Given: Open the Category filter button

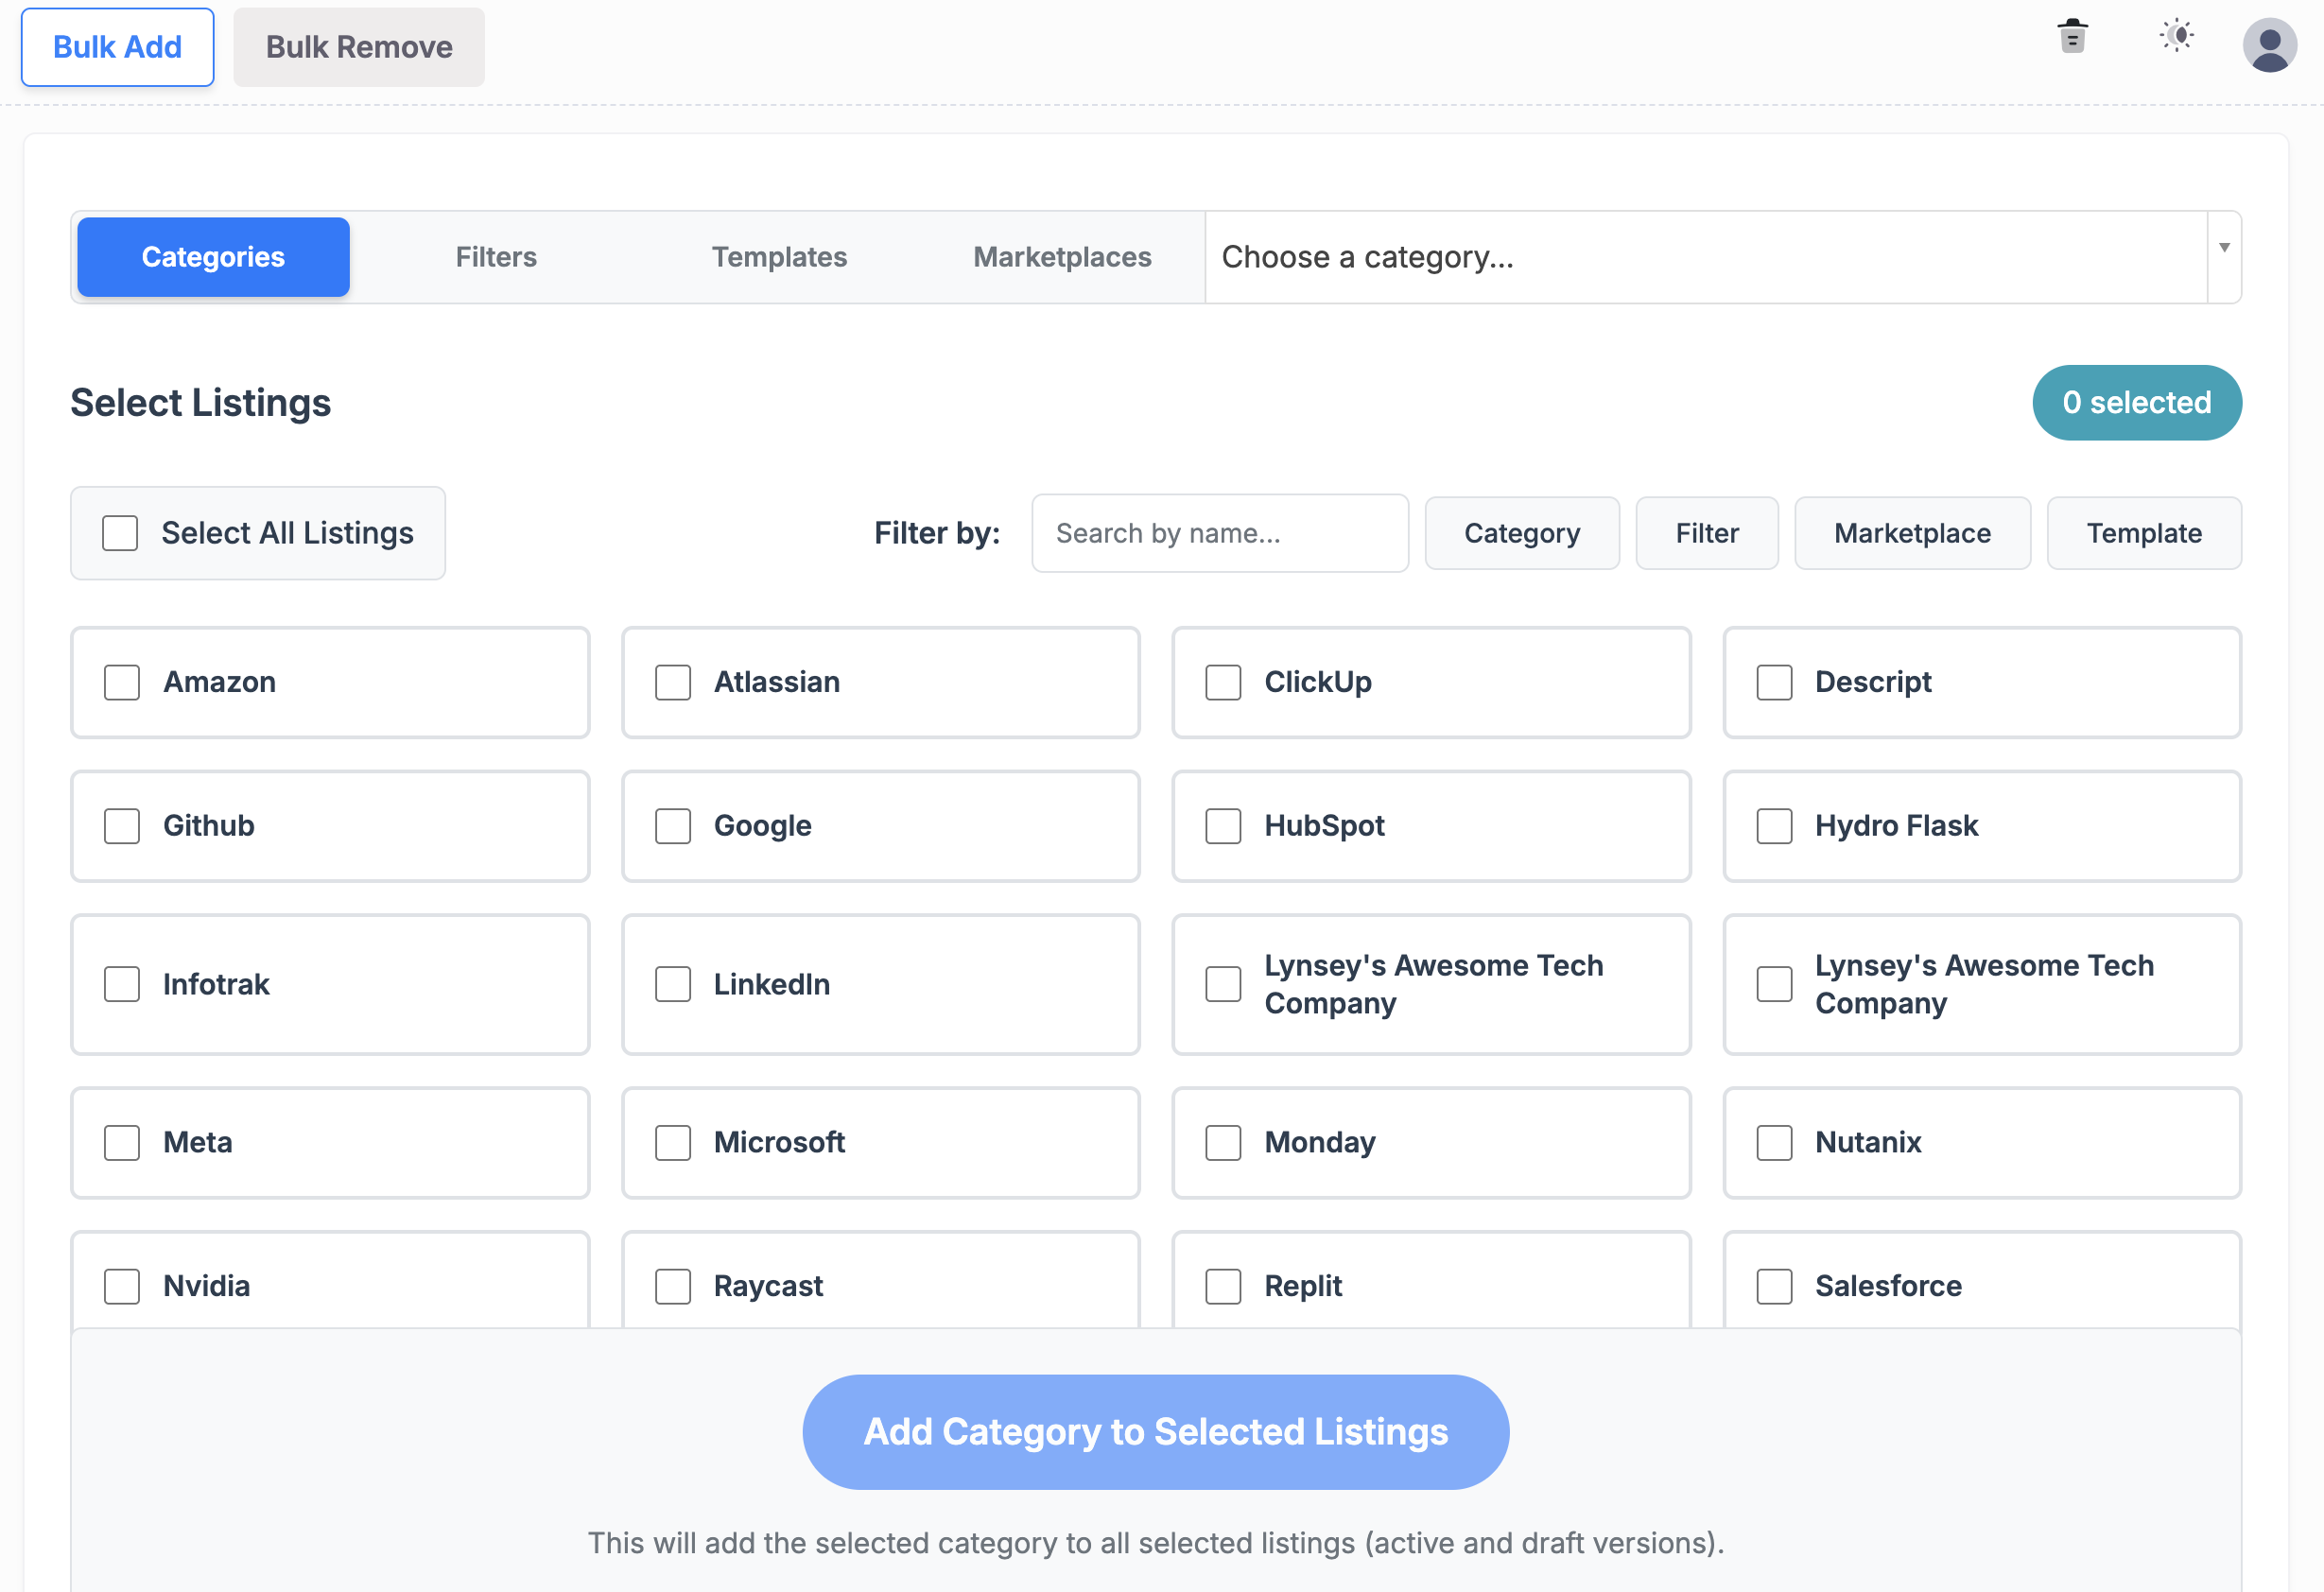Looking at the screenshot, I should point(1522,533).
